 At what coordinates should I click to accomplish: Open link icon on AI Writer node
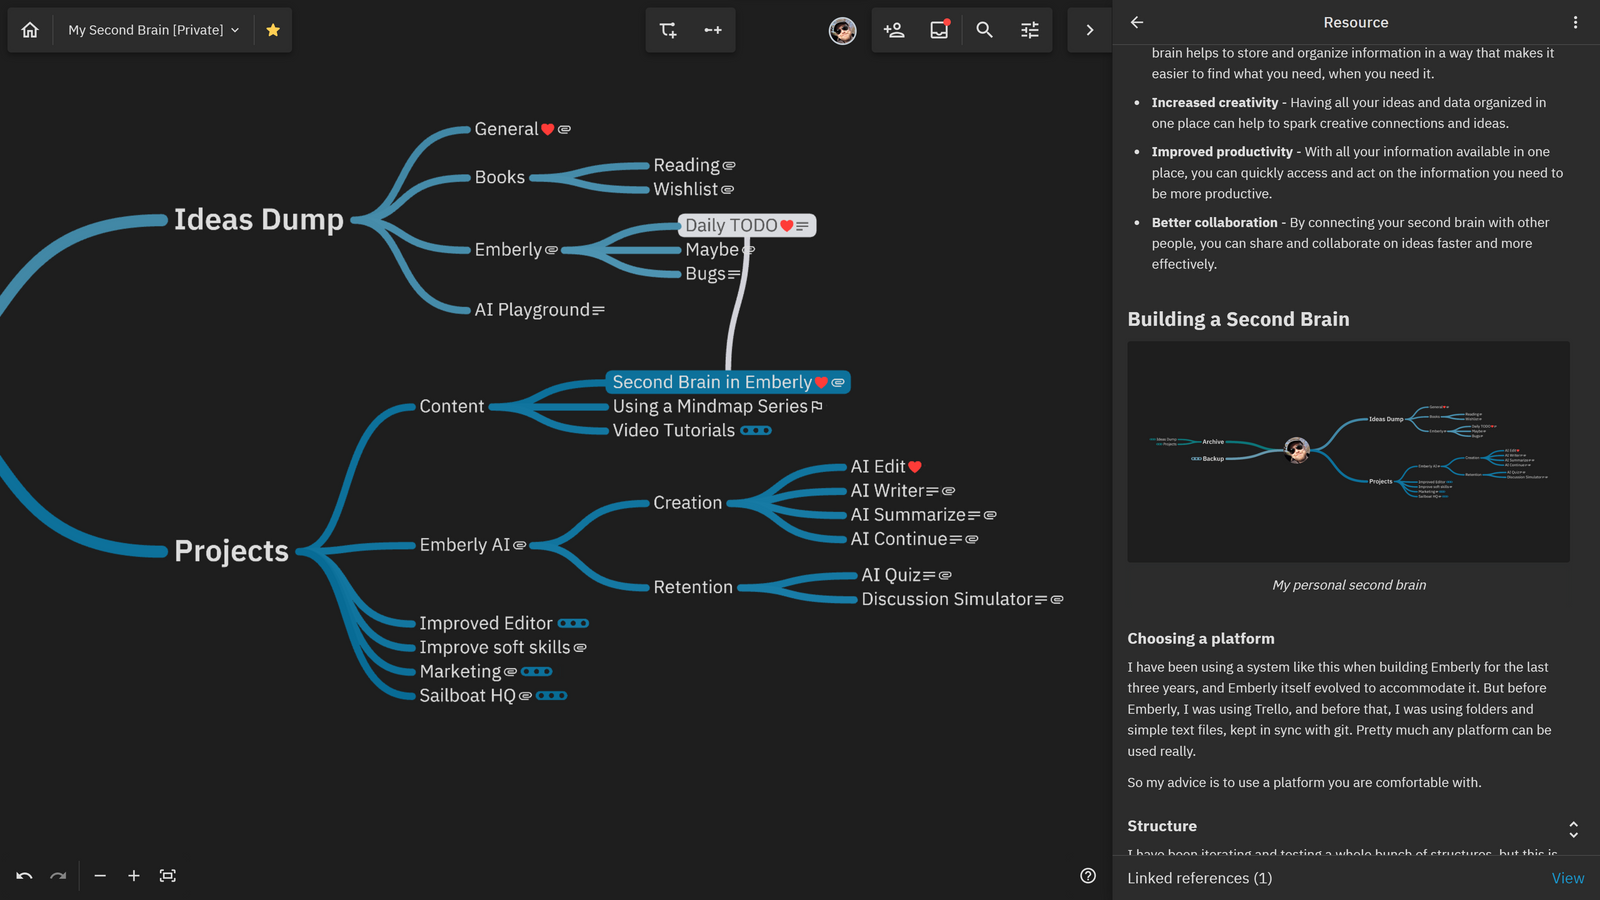point(949,491)
